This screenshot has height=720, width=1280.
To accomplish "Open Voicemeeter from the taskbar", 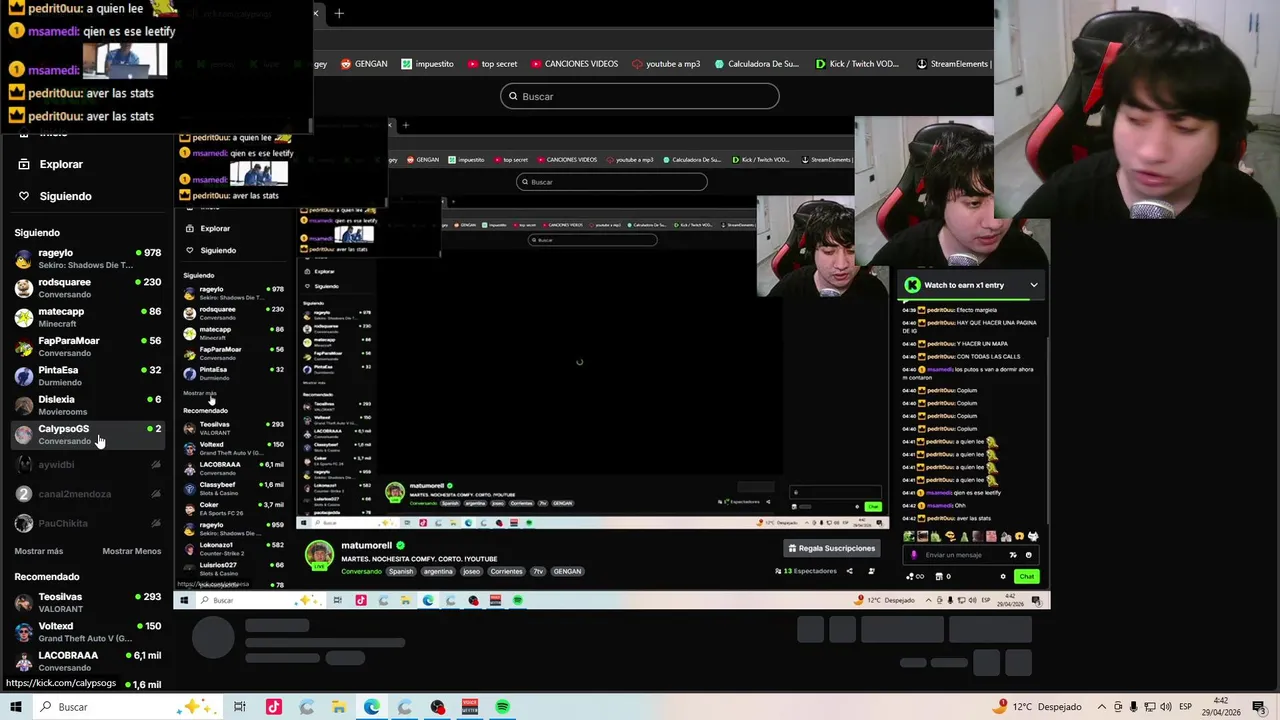I will click(x=470, y=707).
